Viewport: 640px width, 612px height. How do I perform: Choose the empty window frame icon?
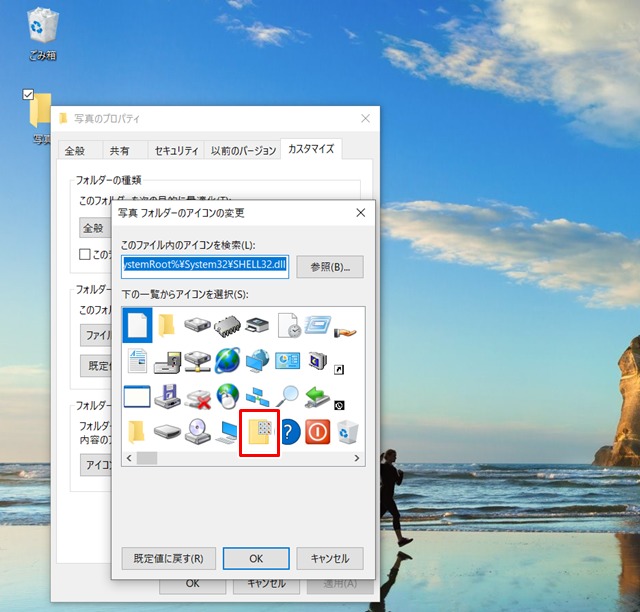137,396
